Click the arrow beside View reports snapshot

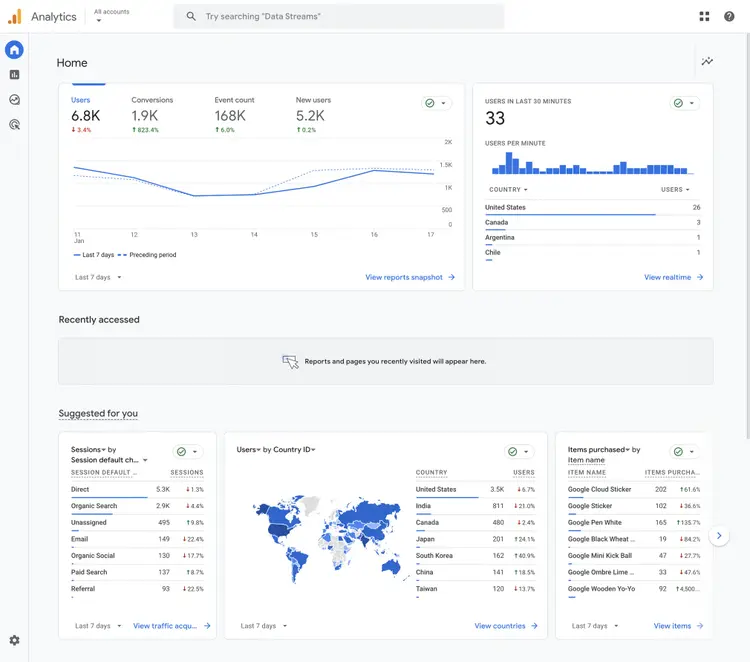click(x=452, y=277)
